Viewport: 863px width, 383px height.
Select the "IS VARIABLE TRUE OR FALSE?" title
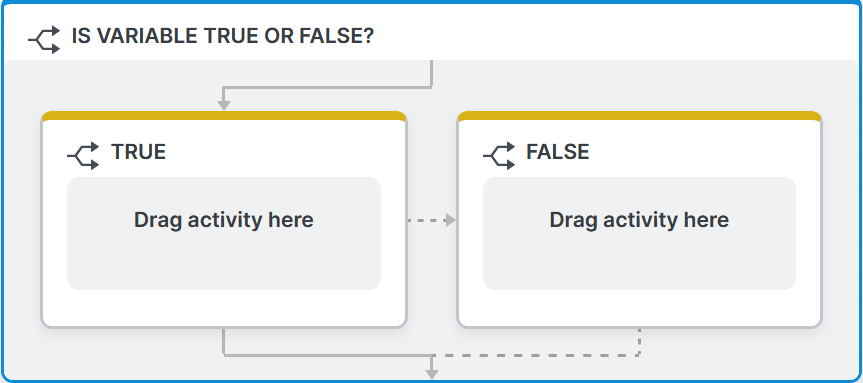(x=223, y=36)
